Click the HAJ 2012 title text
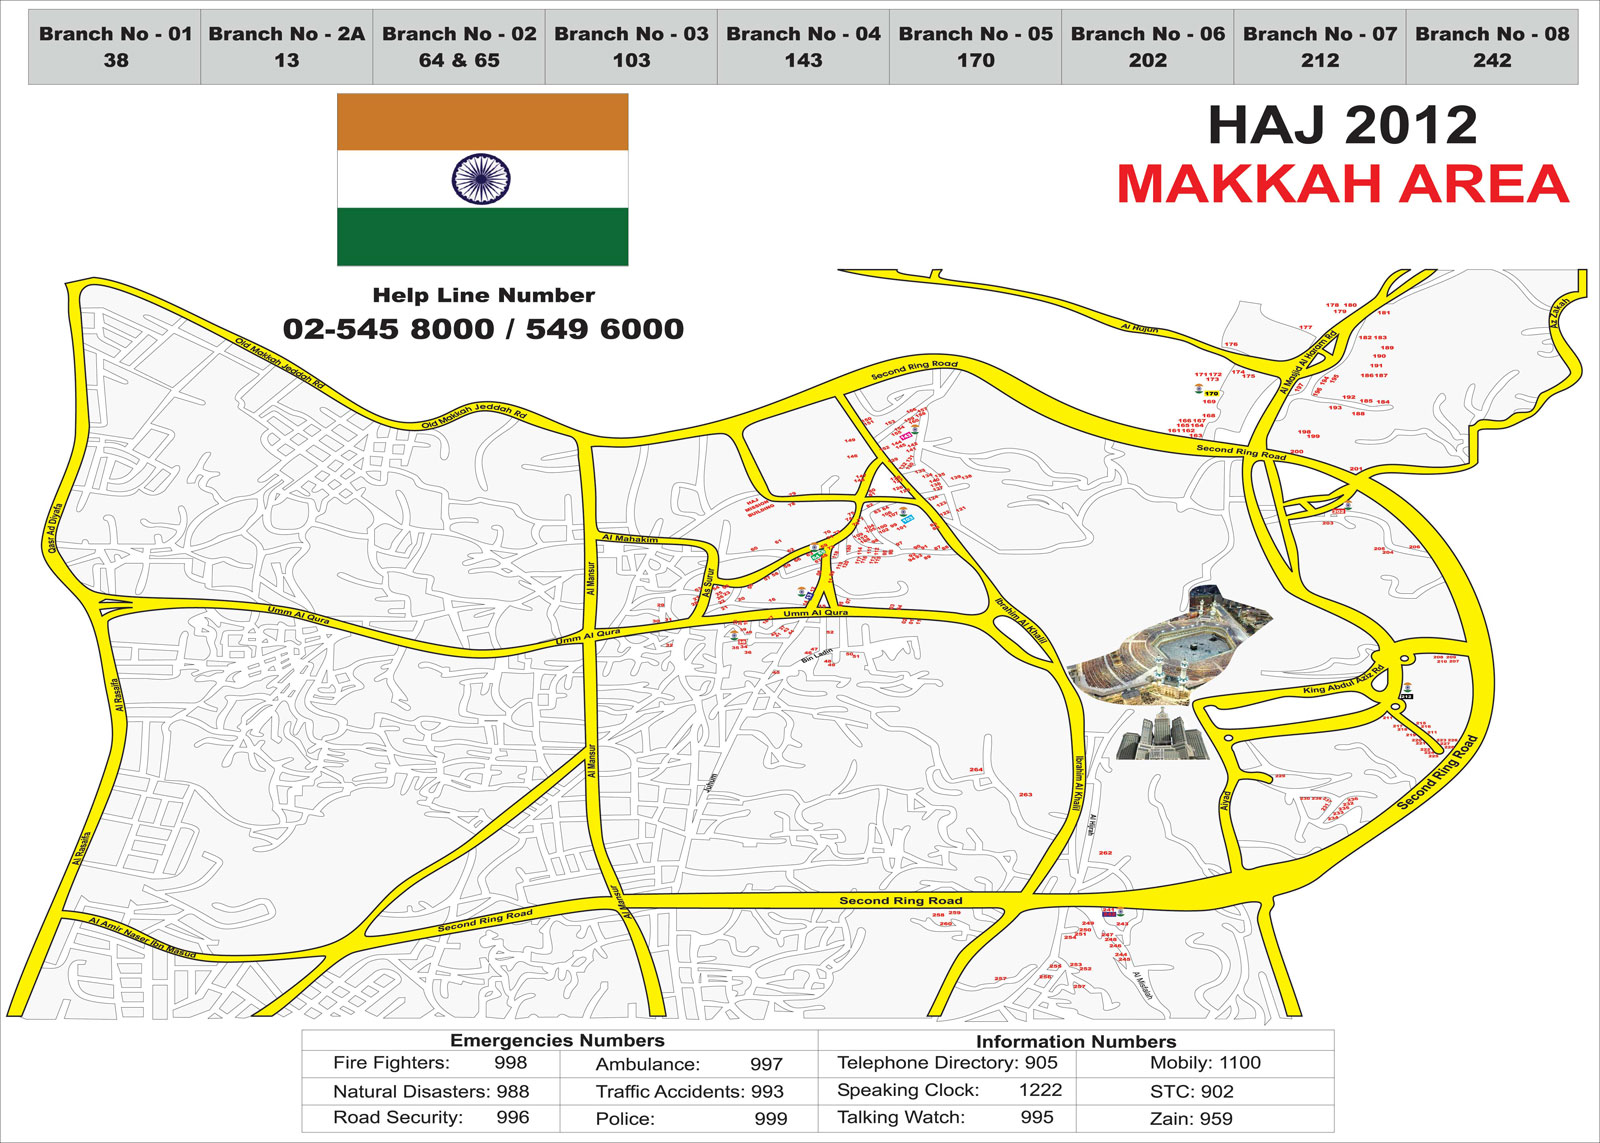The image size is (1600, 1143). 1342,126
